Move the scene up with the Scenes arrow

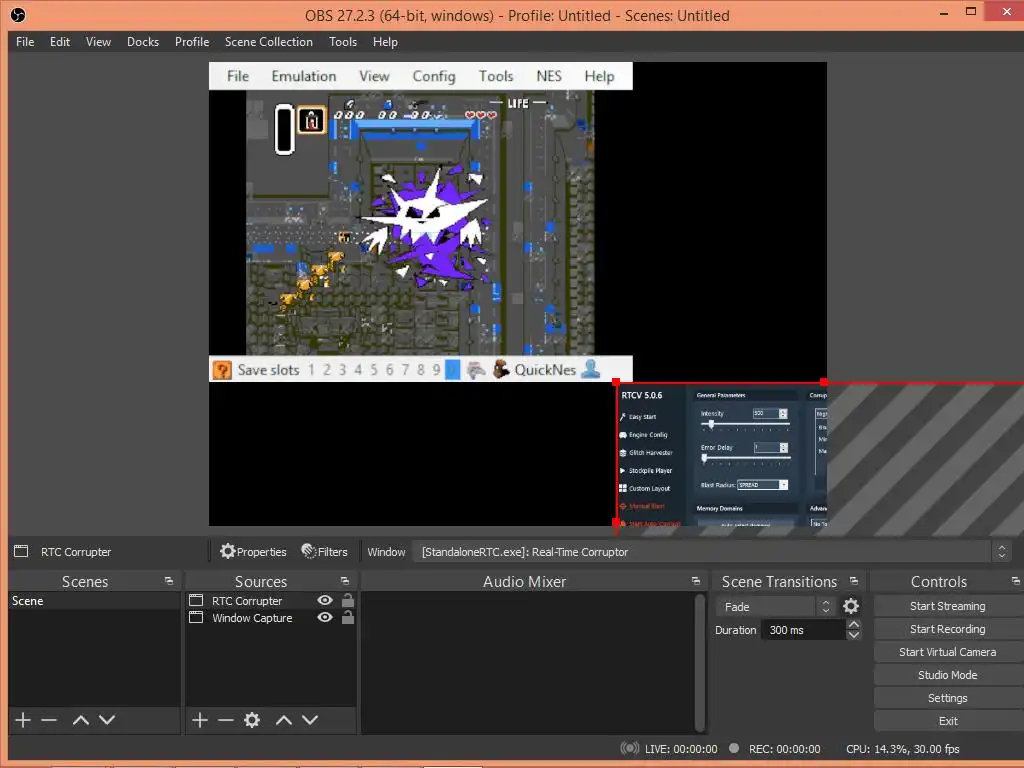81,720
